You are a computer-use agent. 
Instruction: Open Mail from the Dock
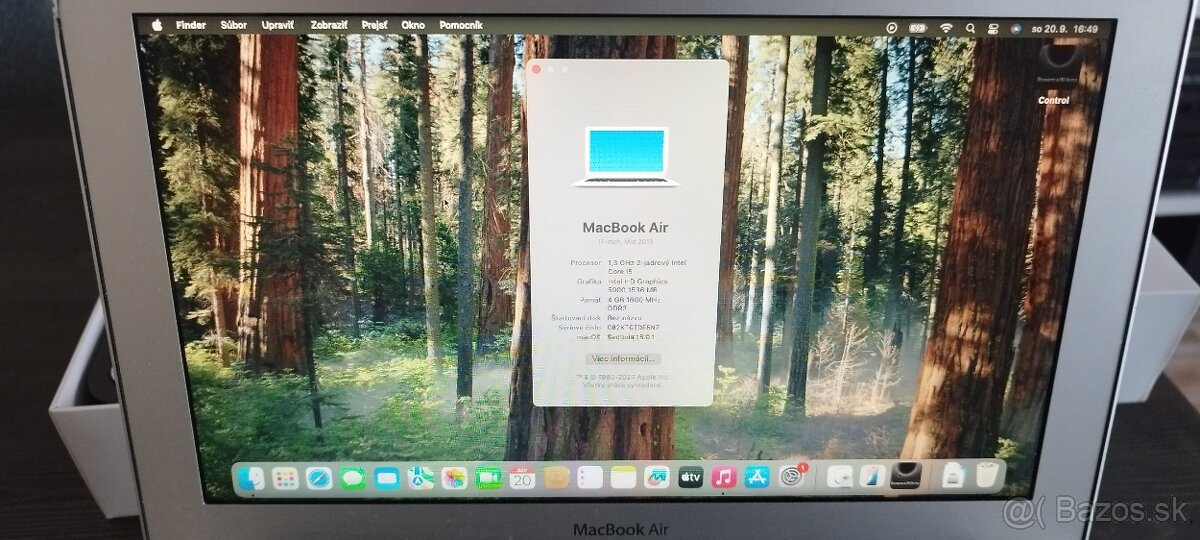[x=387, y=478]
